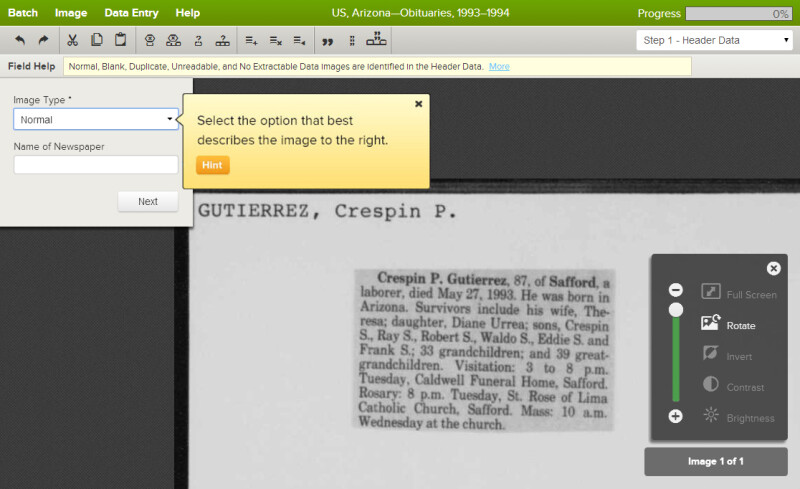The width and height of the screenshot is (800, 489).
Task: Click the vertical dotted ditto icon
Action: pyautogui.click(x=352, y=41)
